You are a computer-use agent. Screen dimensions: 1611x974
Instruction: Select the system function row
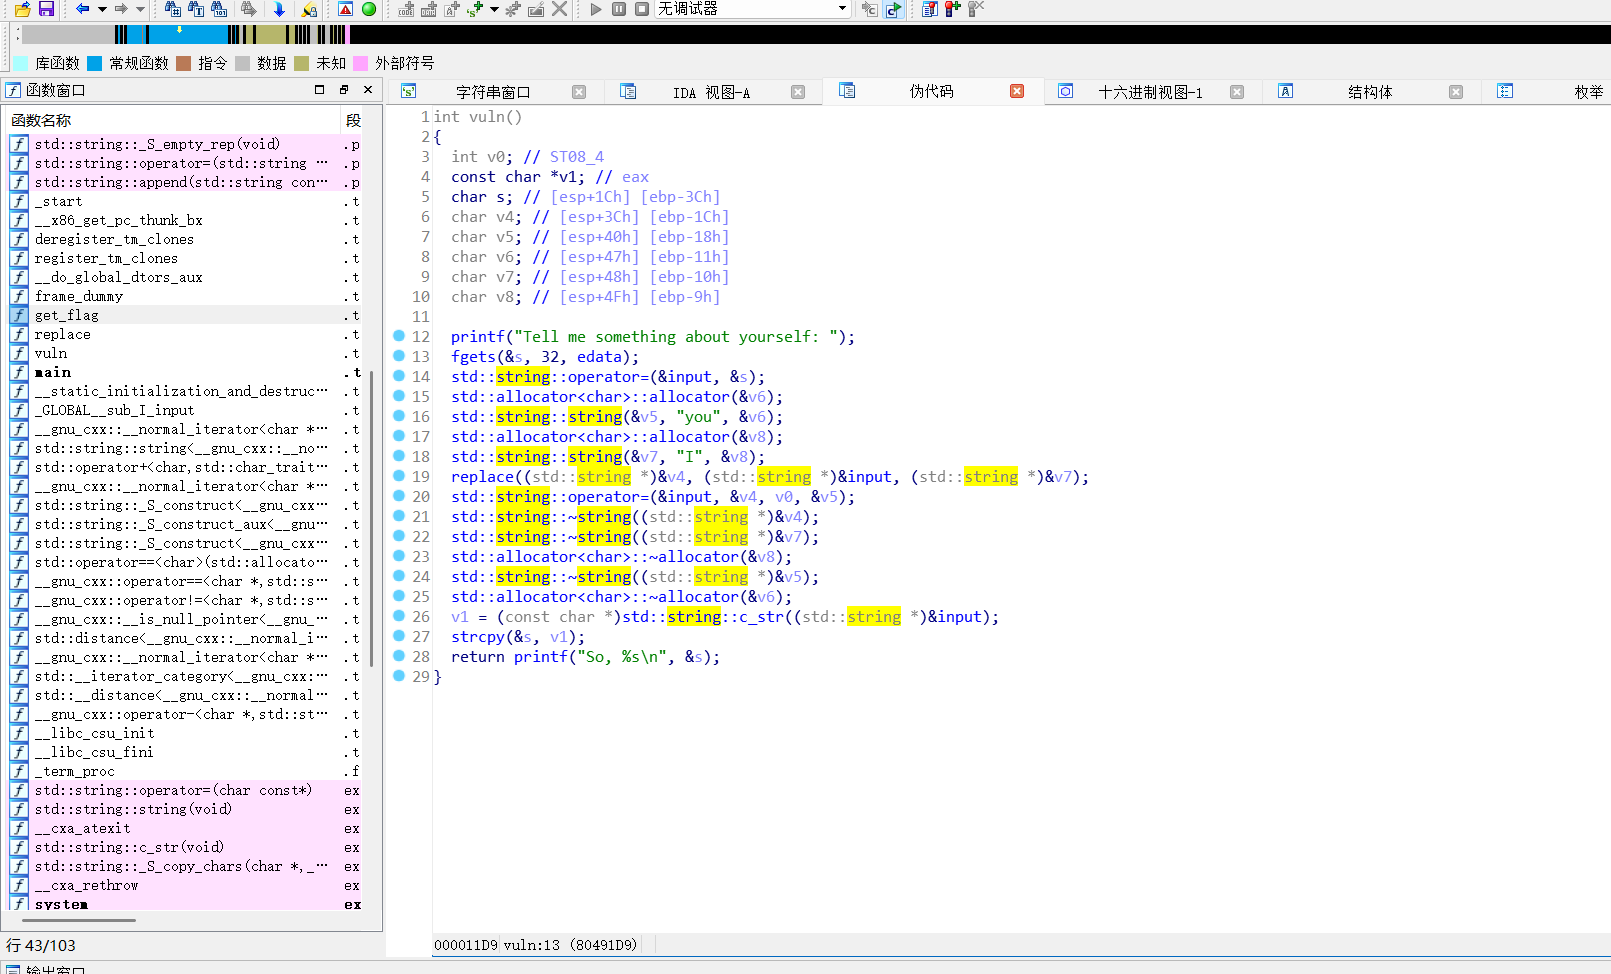187,904
